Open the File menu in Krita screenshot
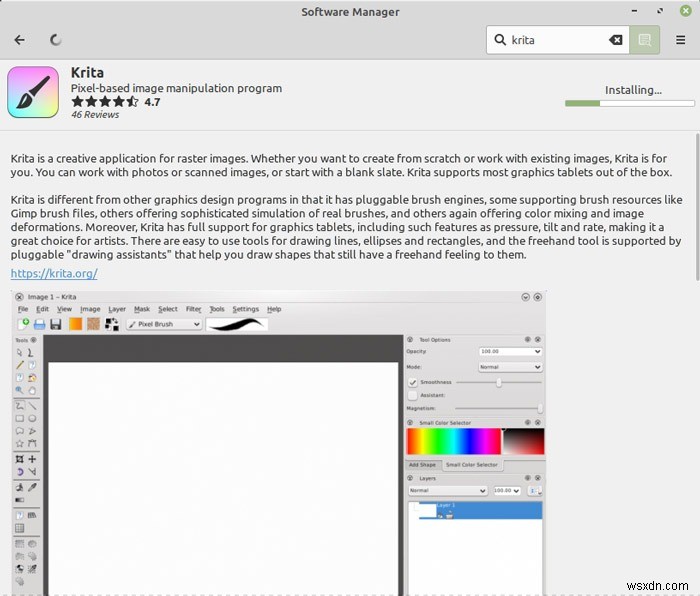Viewport: 700px width, 596px height. [23, 309]
